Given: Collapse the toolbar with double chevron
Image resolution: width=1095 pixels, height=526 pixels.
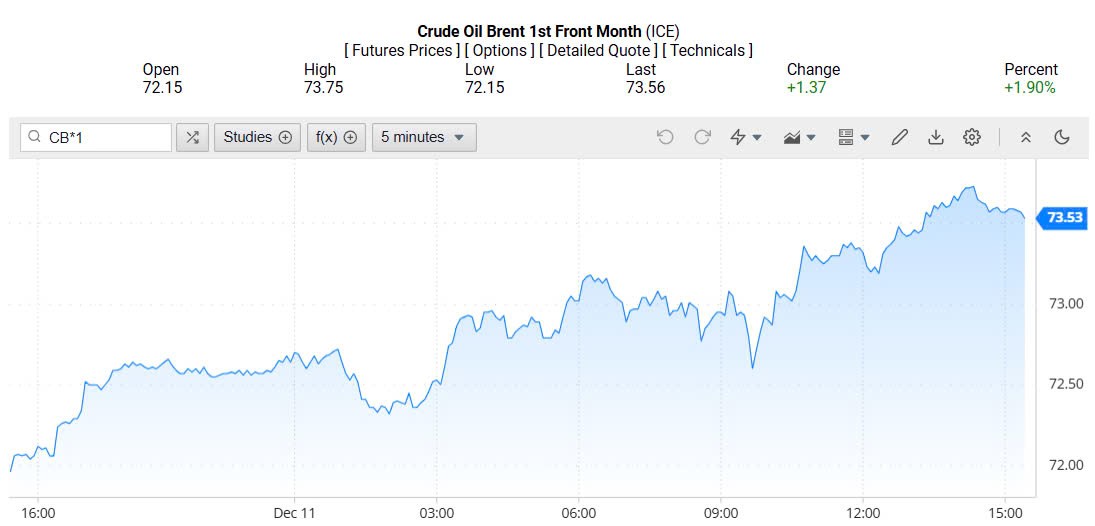Looking at the screenshot, I should (1025, 137).
